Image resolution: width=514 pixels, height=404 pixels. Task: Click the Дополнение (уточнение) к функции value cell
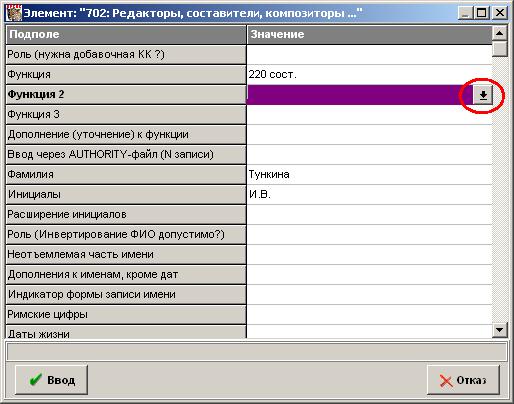click(x=369, y=134)
